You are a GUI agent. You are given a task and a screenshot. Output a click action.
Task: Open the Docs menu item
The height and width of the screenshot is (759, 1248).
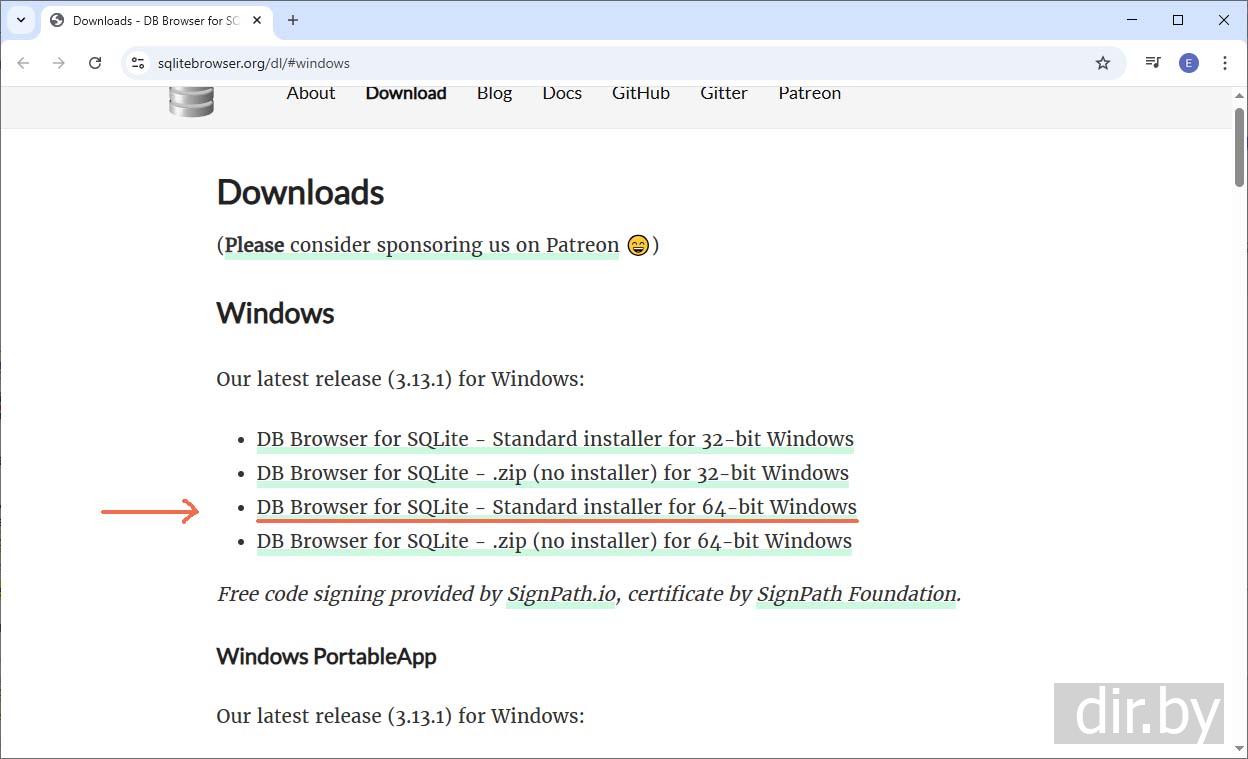[x=562, y=93]
